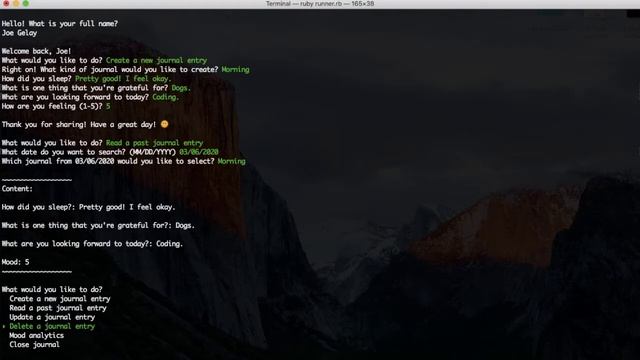
Task: Choose 'Close journal' menu option
Action: click(x=34, y=344)
